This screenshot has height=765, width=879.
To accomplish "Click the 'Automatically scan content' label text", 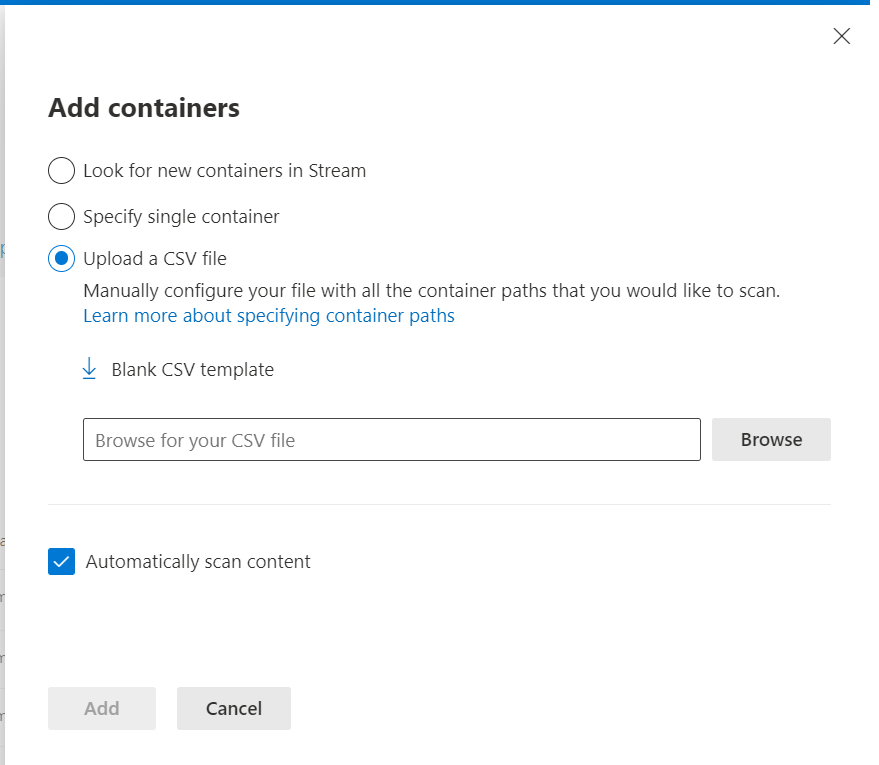I will tap(198, 562).
